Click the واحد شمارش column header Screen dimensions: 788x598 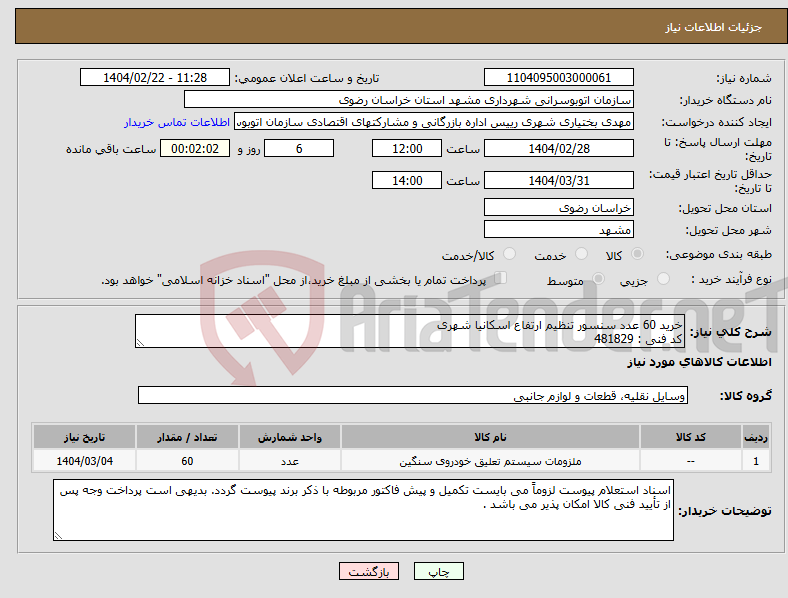click(290, 437)
